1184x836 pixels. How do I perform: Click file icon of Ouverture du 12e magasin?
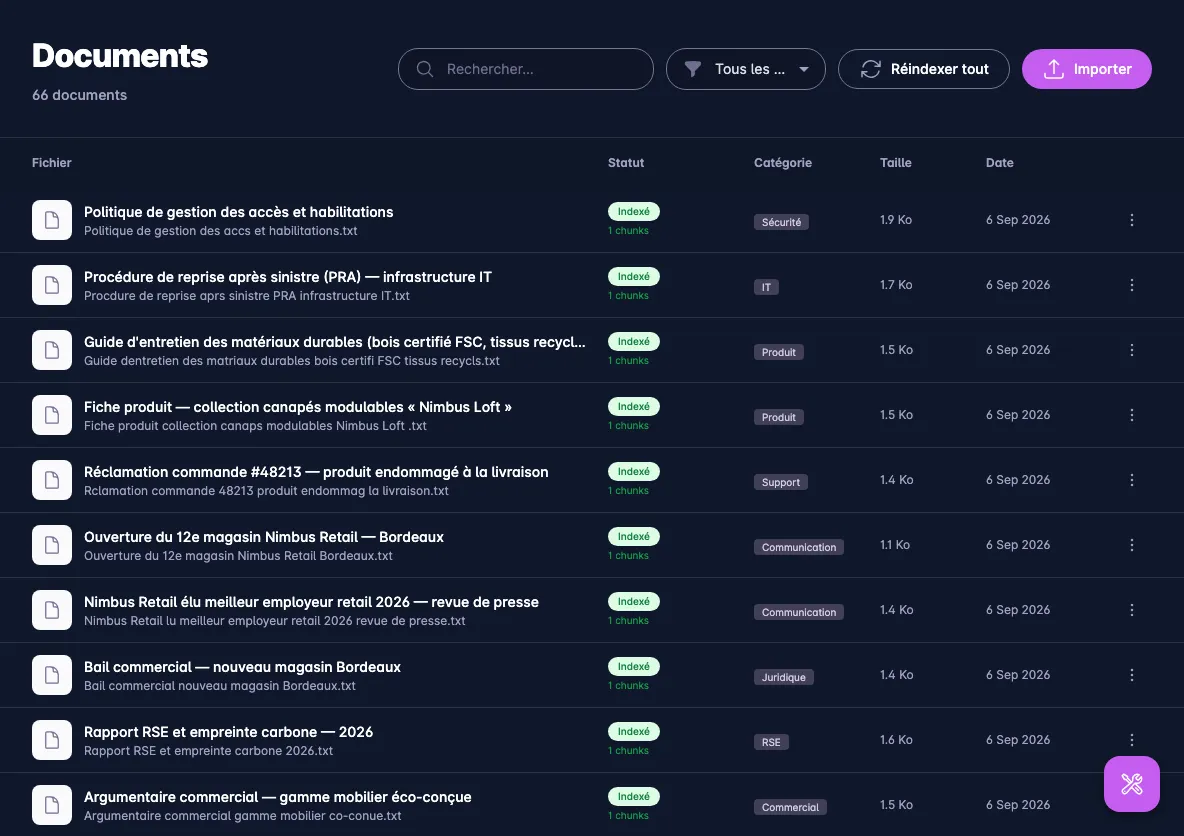click(52, 544)
